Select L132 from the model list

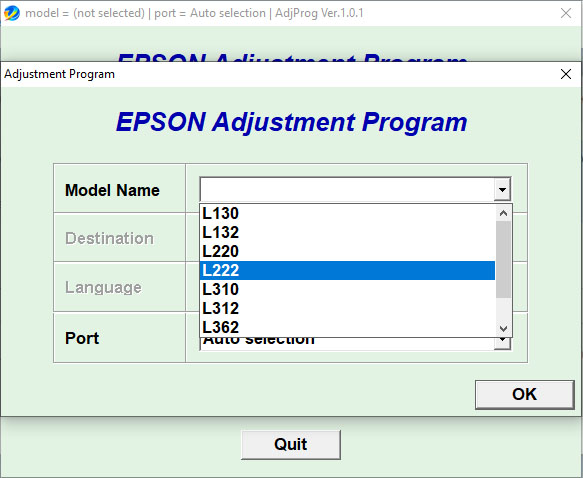click(347, 232)
